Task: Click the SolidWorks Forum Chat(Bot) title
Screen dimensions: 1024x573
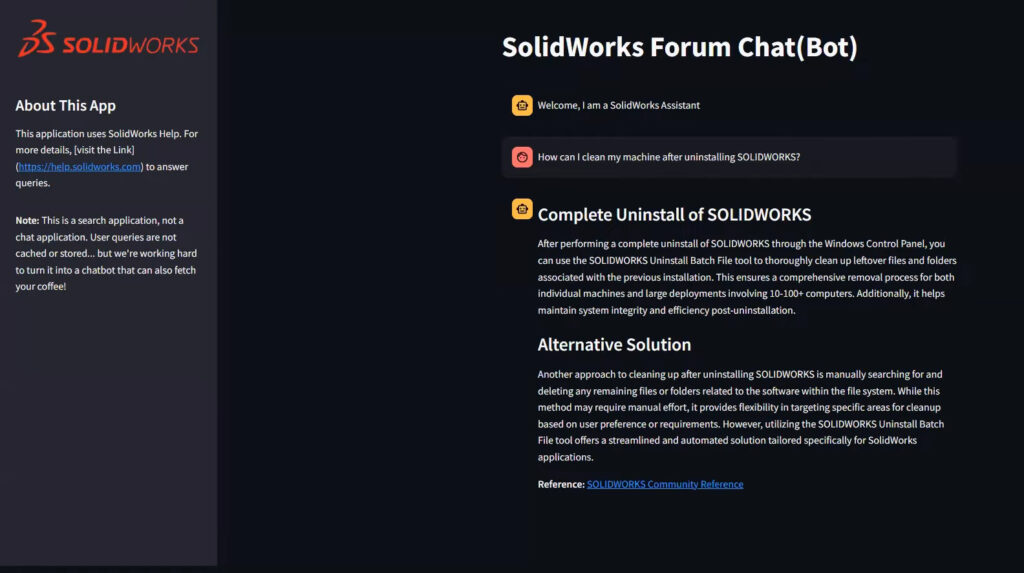Action: tap(679, 47)
